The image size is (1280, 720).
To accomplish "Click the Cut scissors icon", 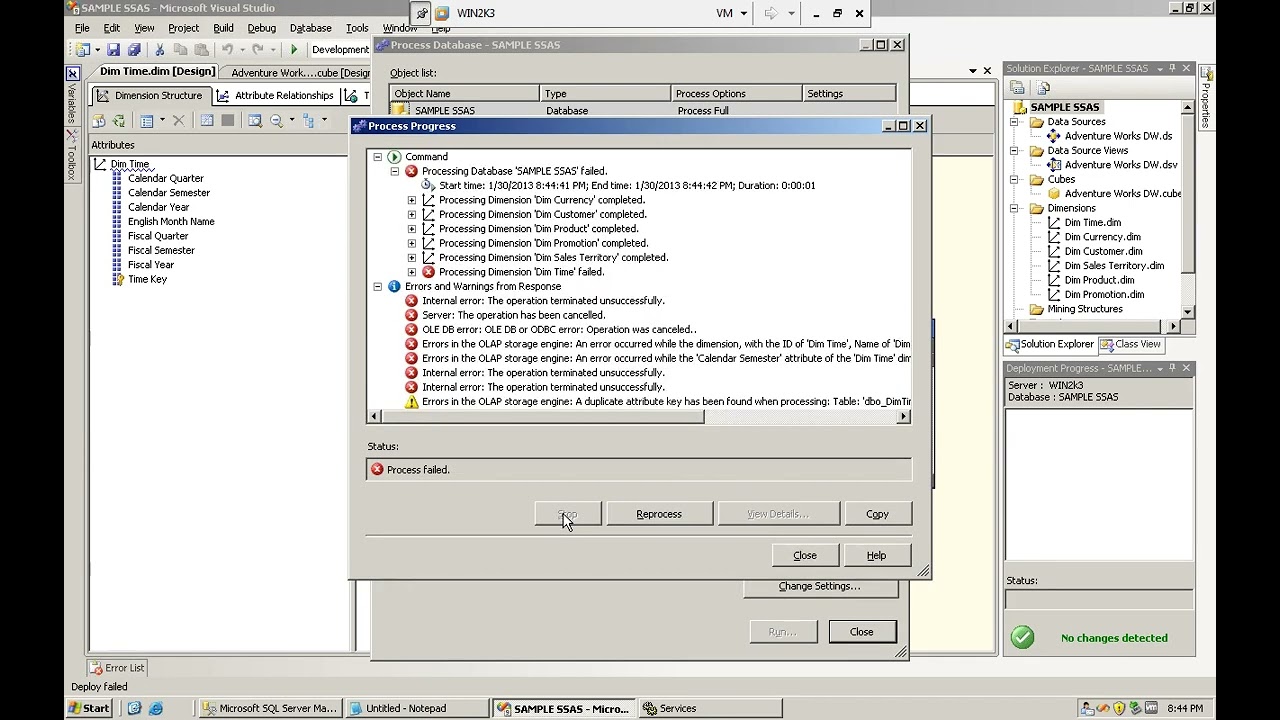I will click(x=159, y=50).
